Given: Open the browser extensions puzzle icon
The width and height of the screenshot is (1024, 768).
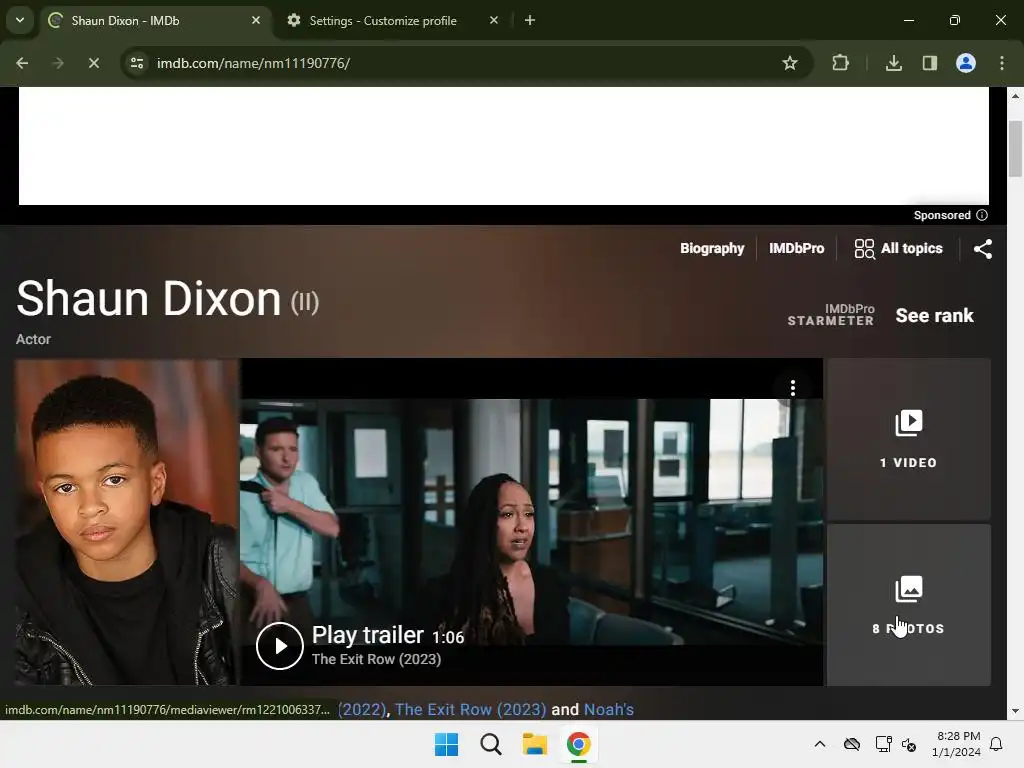Looking at the screenshot, I should click(840, 63).
